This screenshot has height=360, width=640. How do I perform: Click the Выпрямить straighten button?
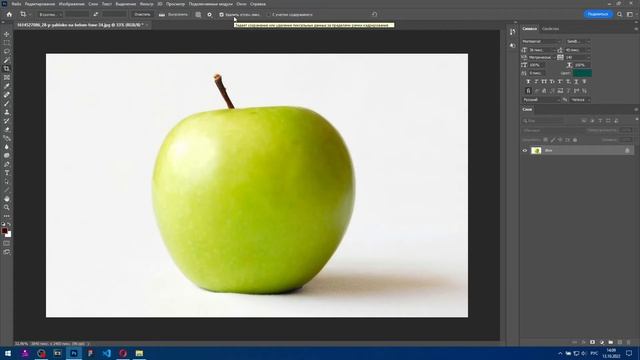pos(173,14)
